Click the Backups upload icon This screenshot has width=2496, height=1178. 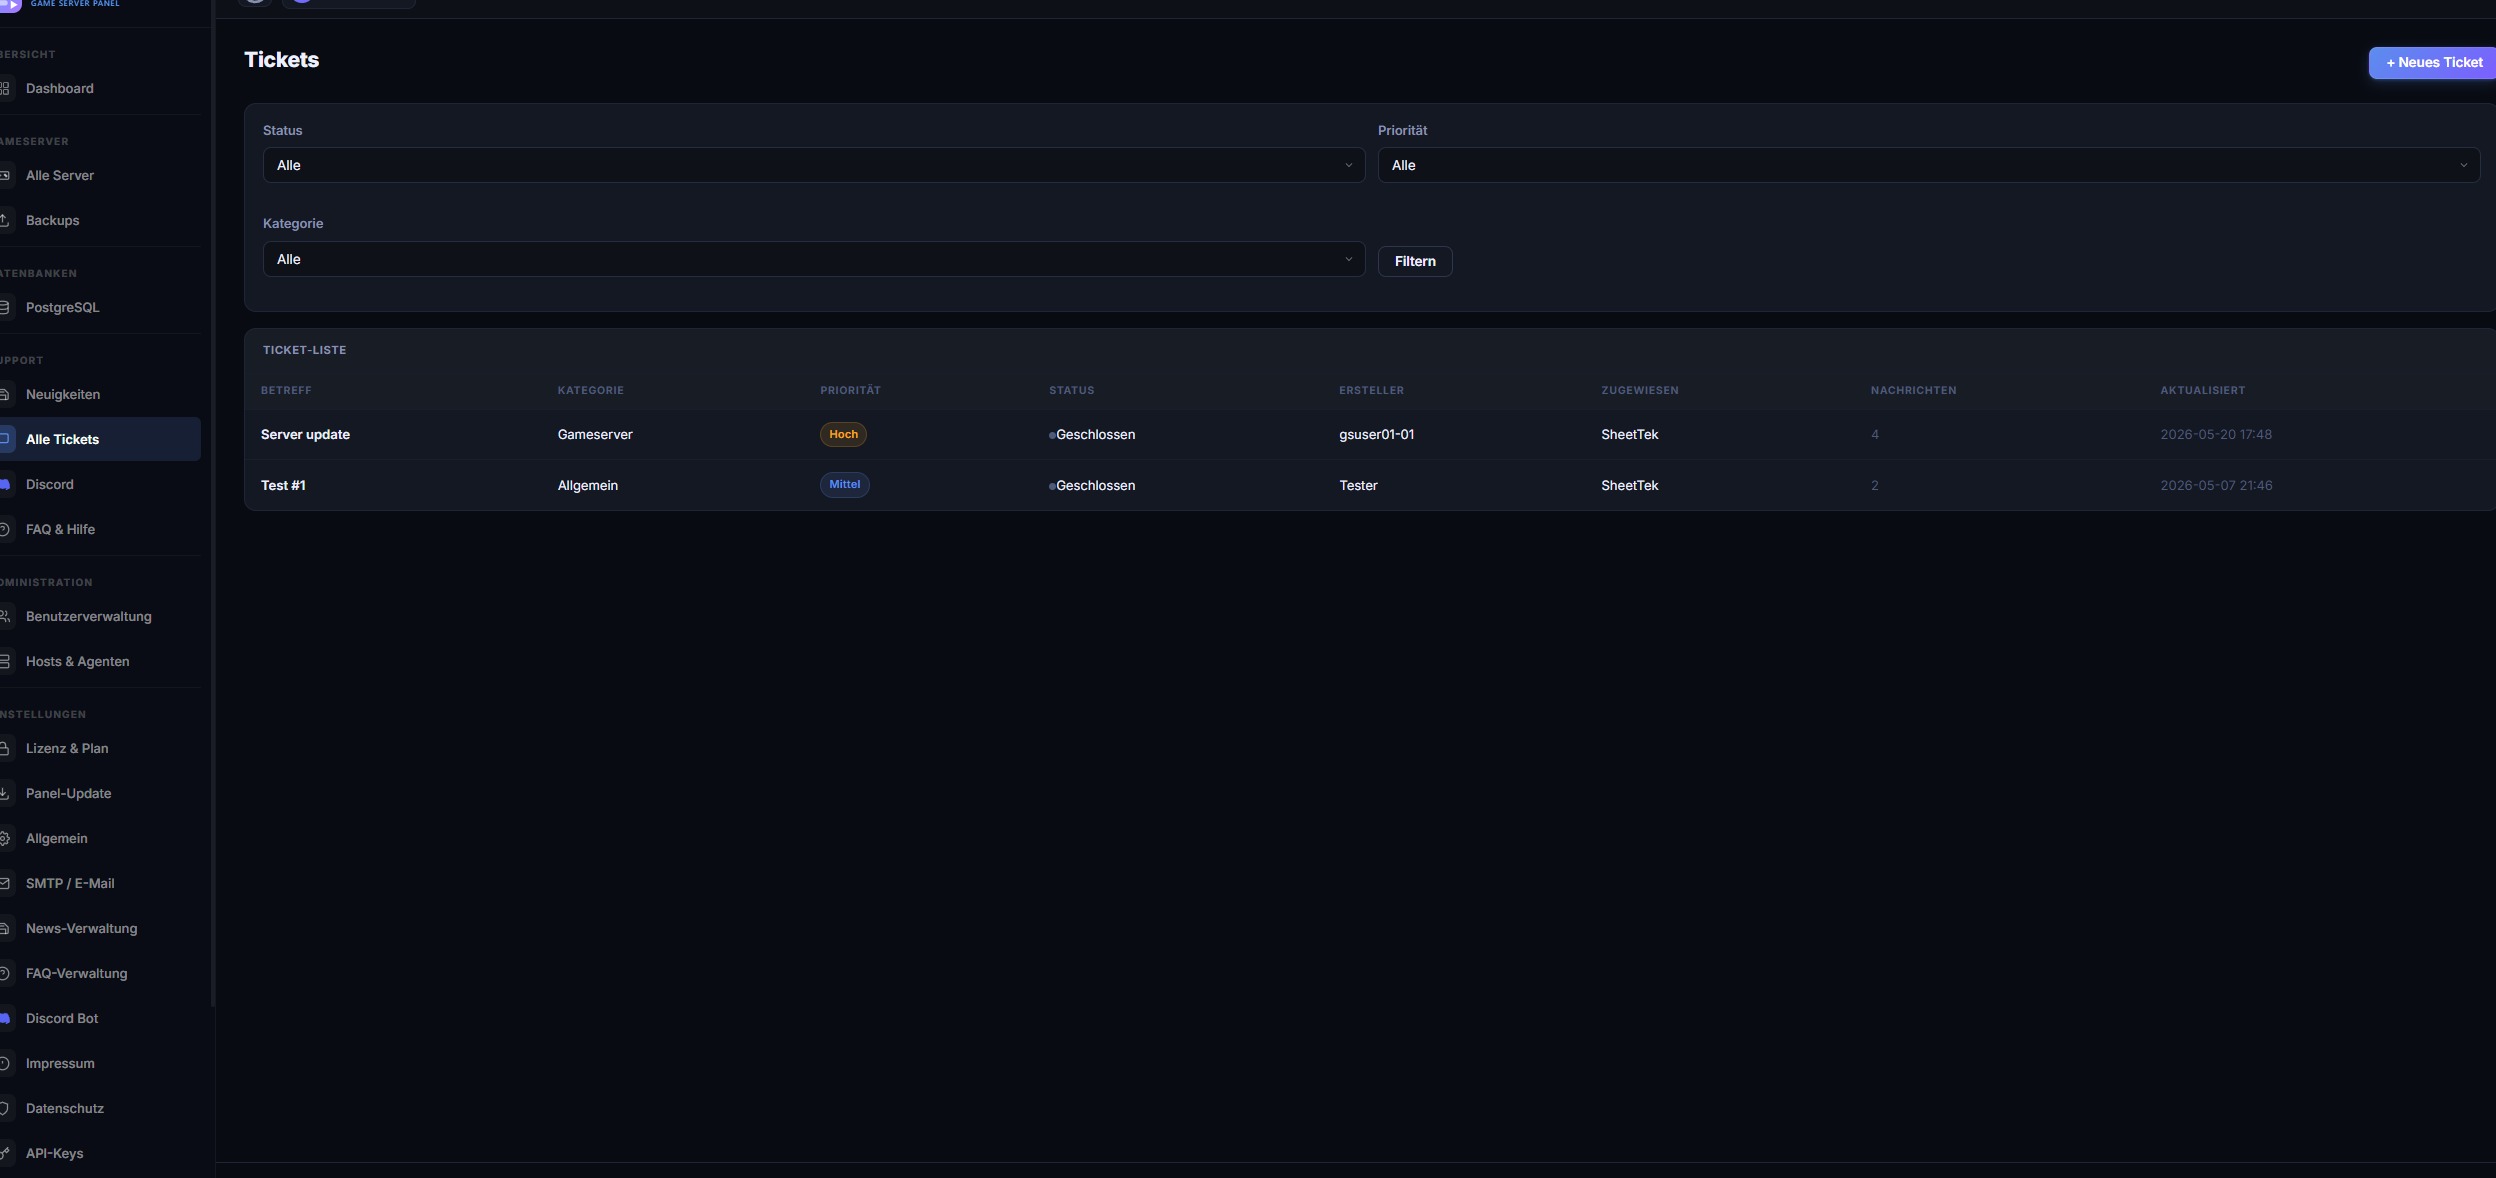[5, 221]
